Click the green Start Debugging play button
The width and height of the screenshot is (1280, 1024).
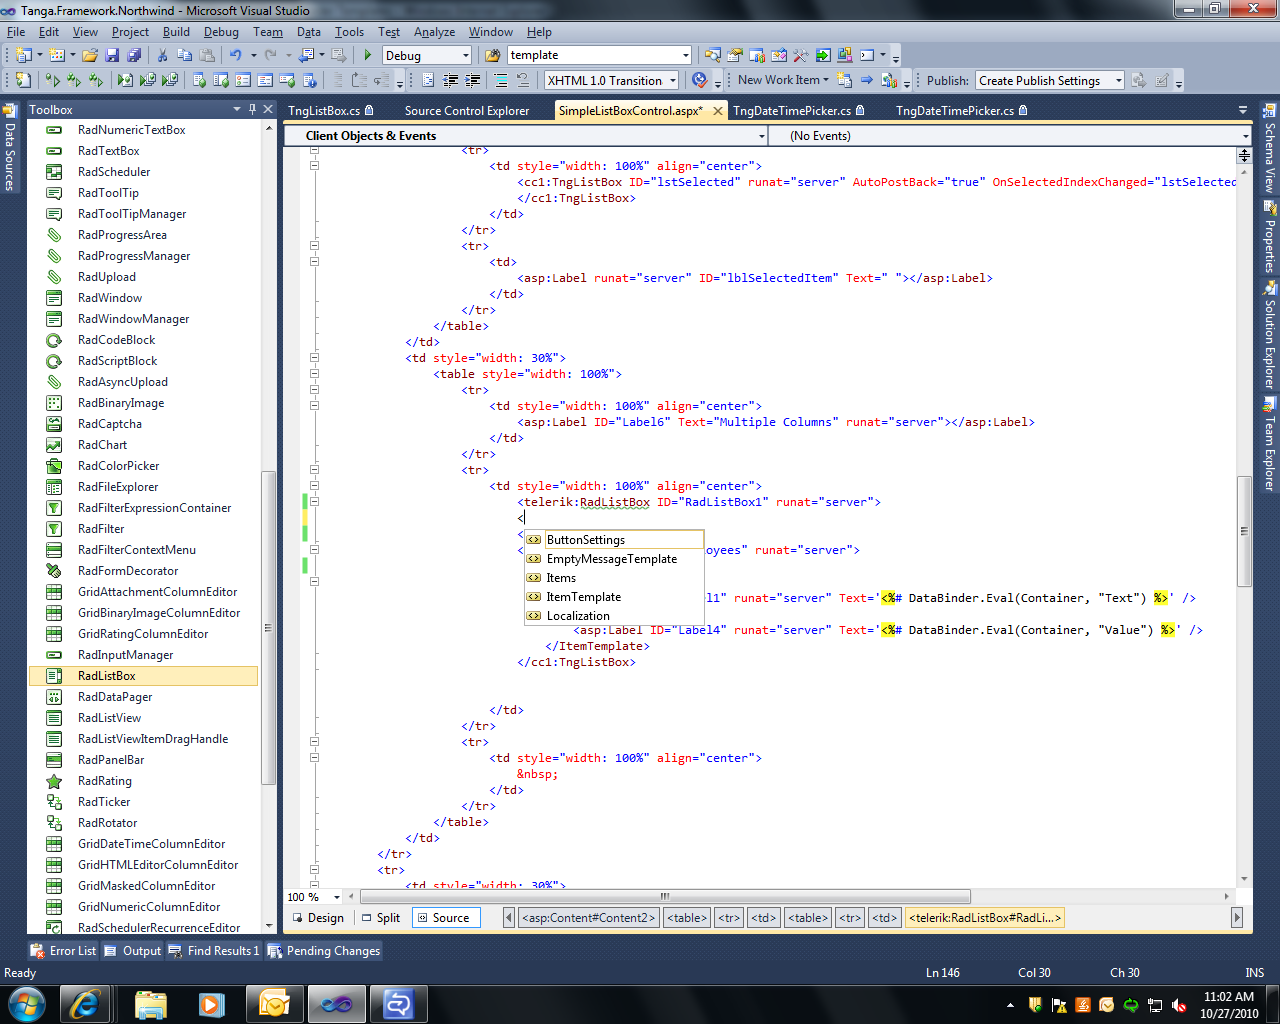[368, 56]
